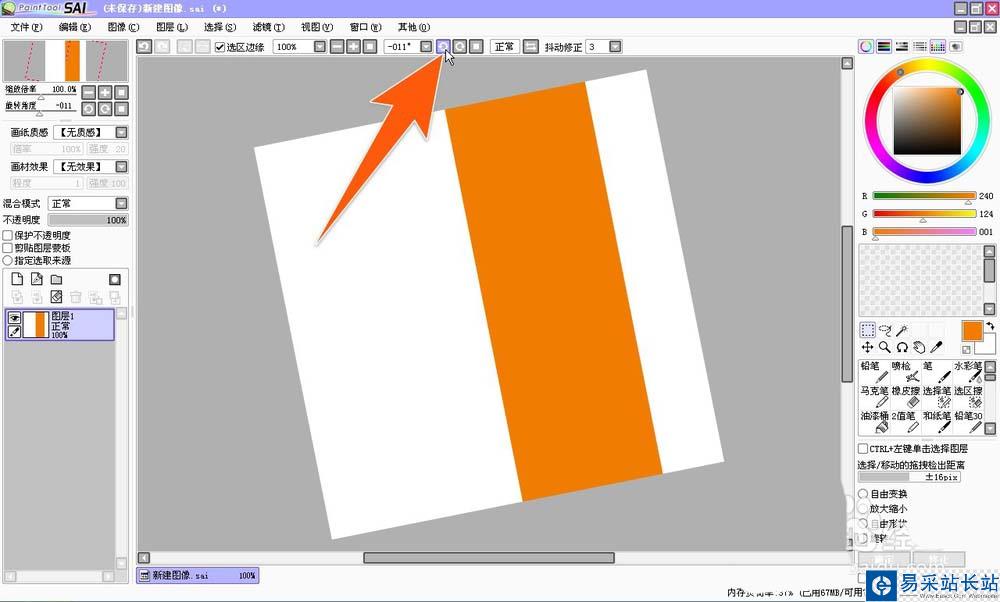The image size is (1000, 602).
Task: Select the zoom magnifier tool
Action: (x=885, y=347)
